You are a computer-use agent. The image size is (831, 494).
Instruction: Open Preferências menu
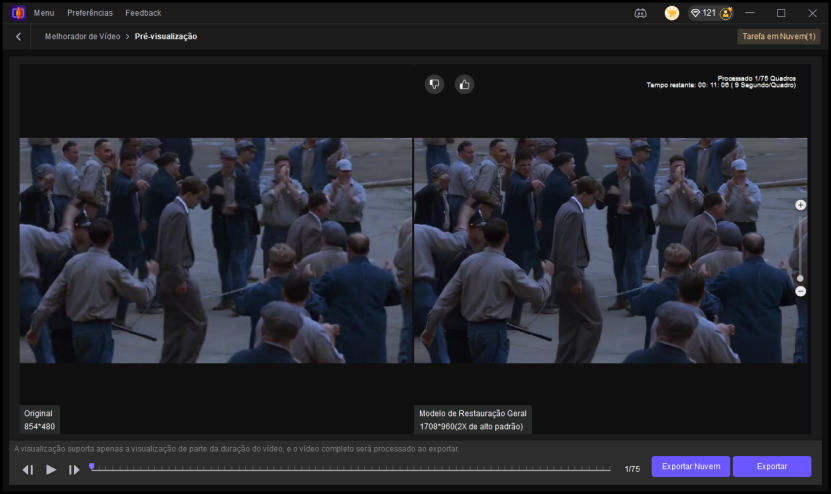pos(90,13)
